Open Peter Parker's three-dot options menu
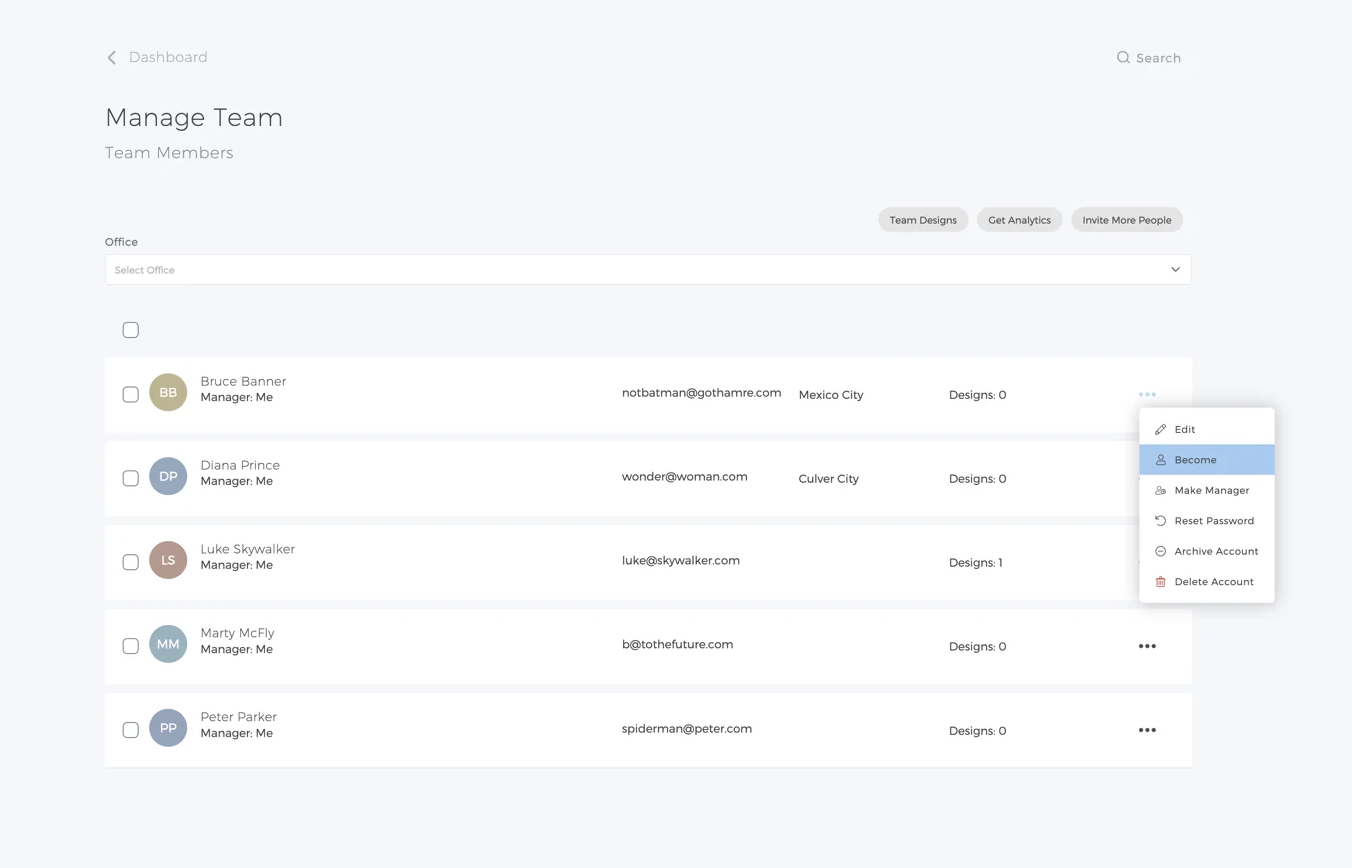 pos(1147,730)
